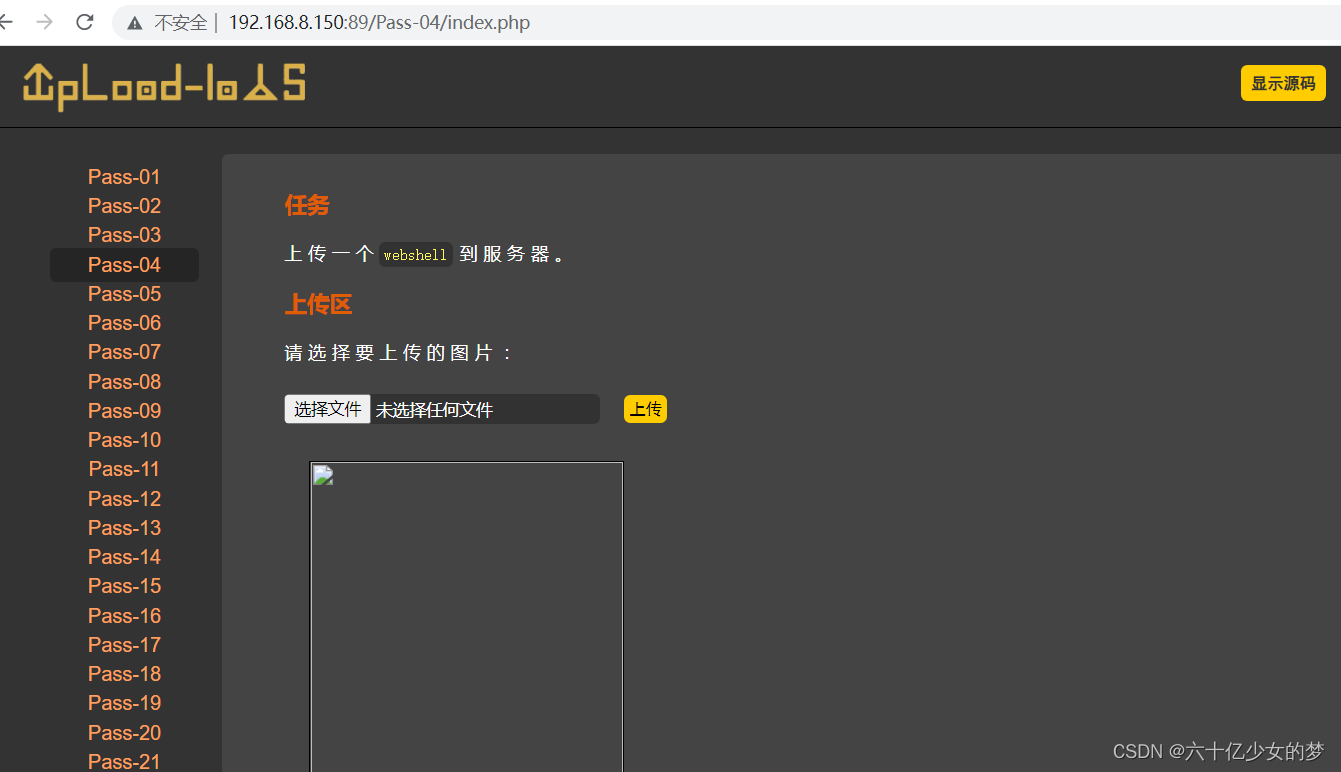The width and height of the screenshot is (1341, 772).
Task: Click the 任务 section heading
Action: [x=305, y=205]
